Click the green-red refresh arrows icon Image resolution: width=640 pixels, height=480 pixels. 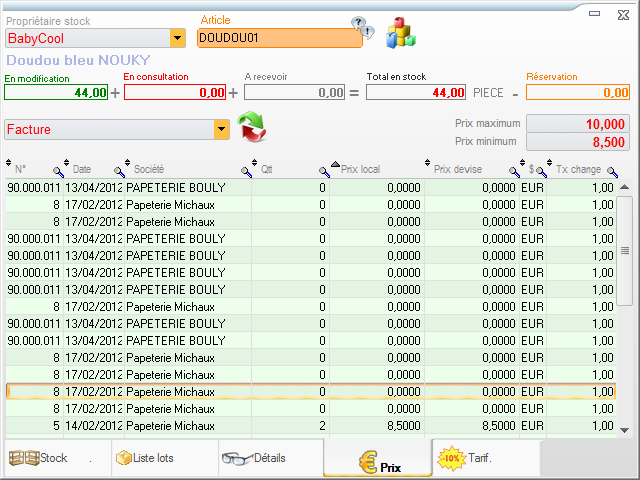[253, 129]
